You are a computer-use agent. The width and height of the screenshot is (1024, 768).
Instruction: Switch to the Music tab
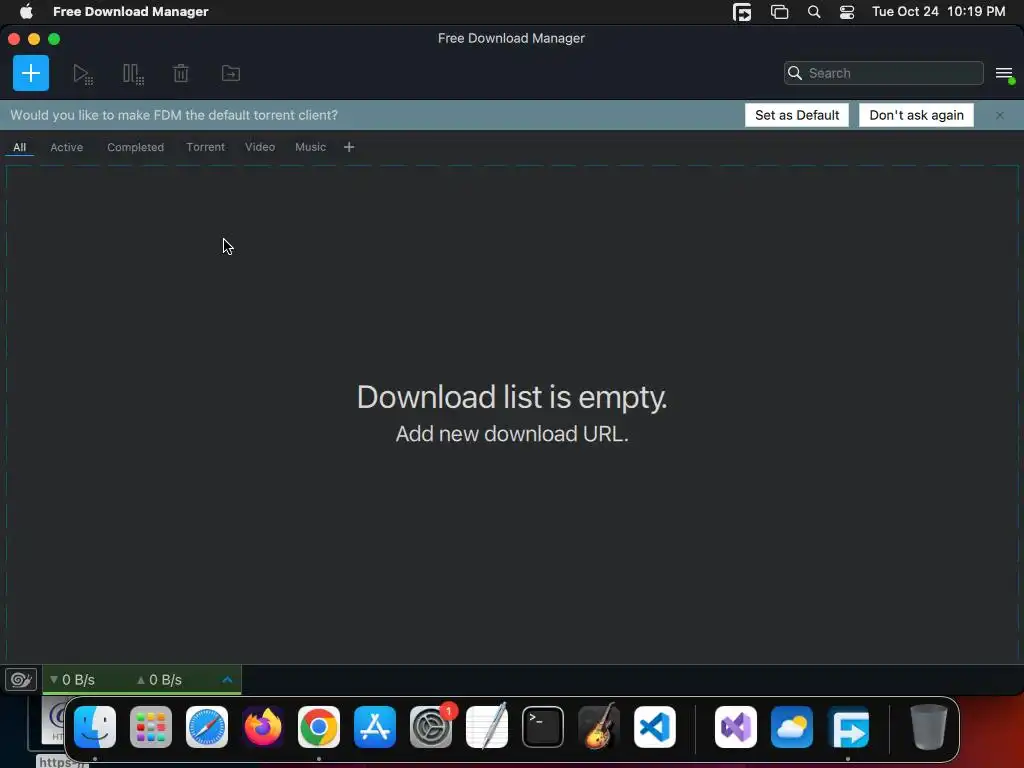pyautogui.click(x=310, y=147)
